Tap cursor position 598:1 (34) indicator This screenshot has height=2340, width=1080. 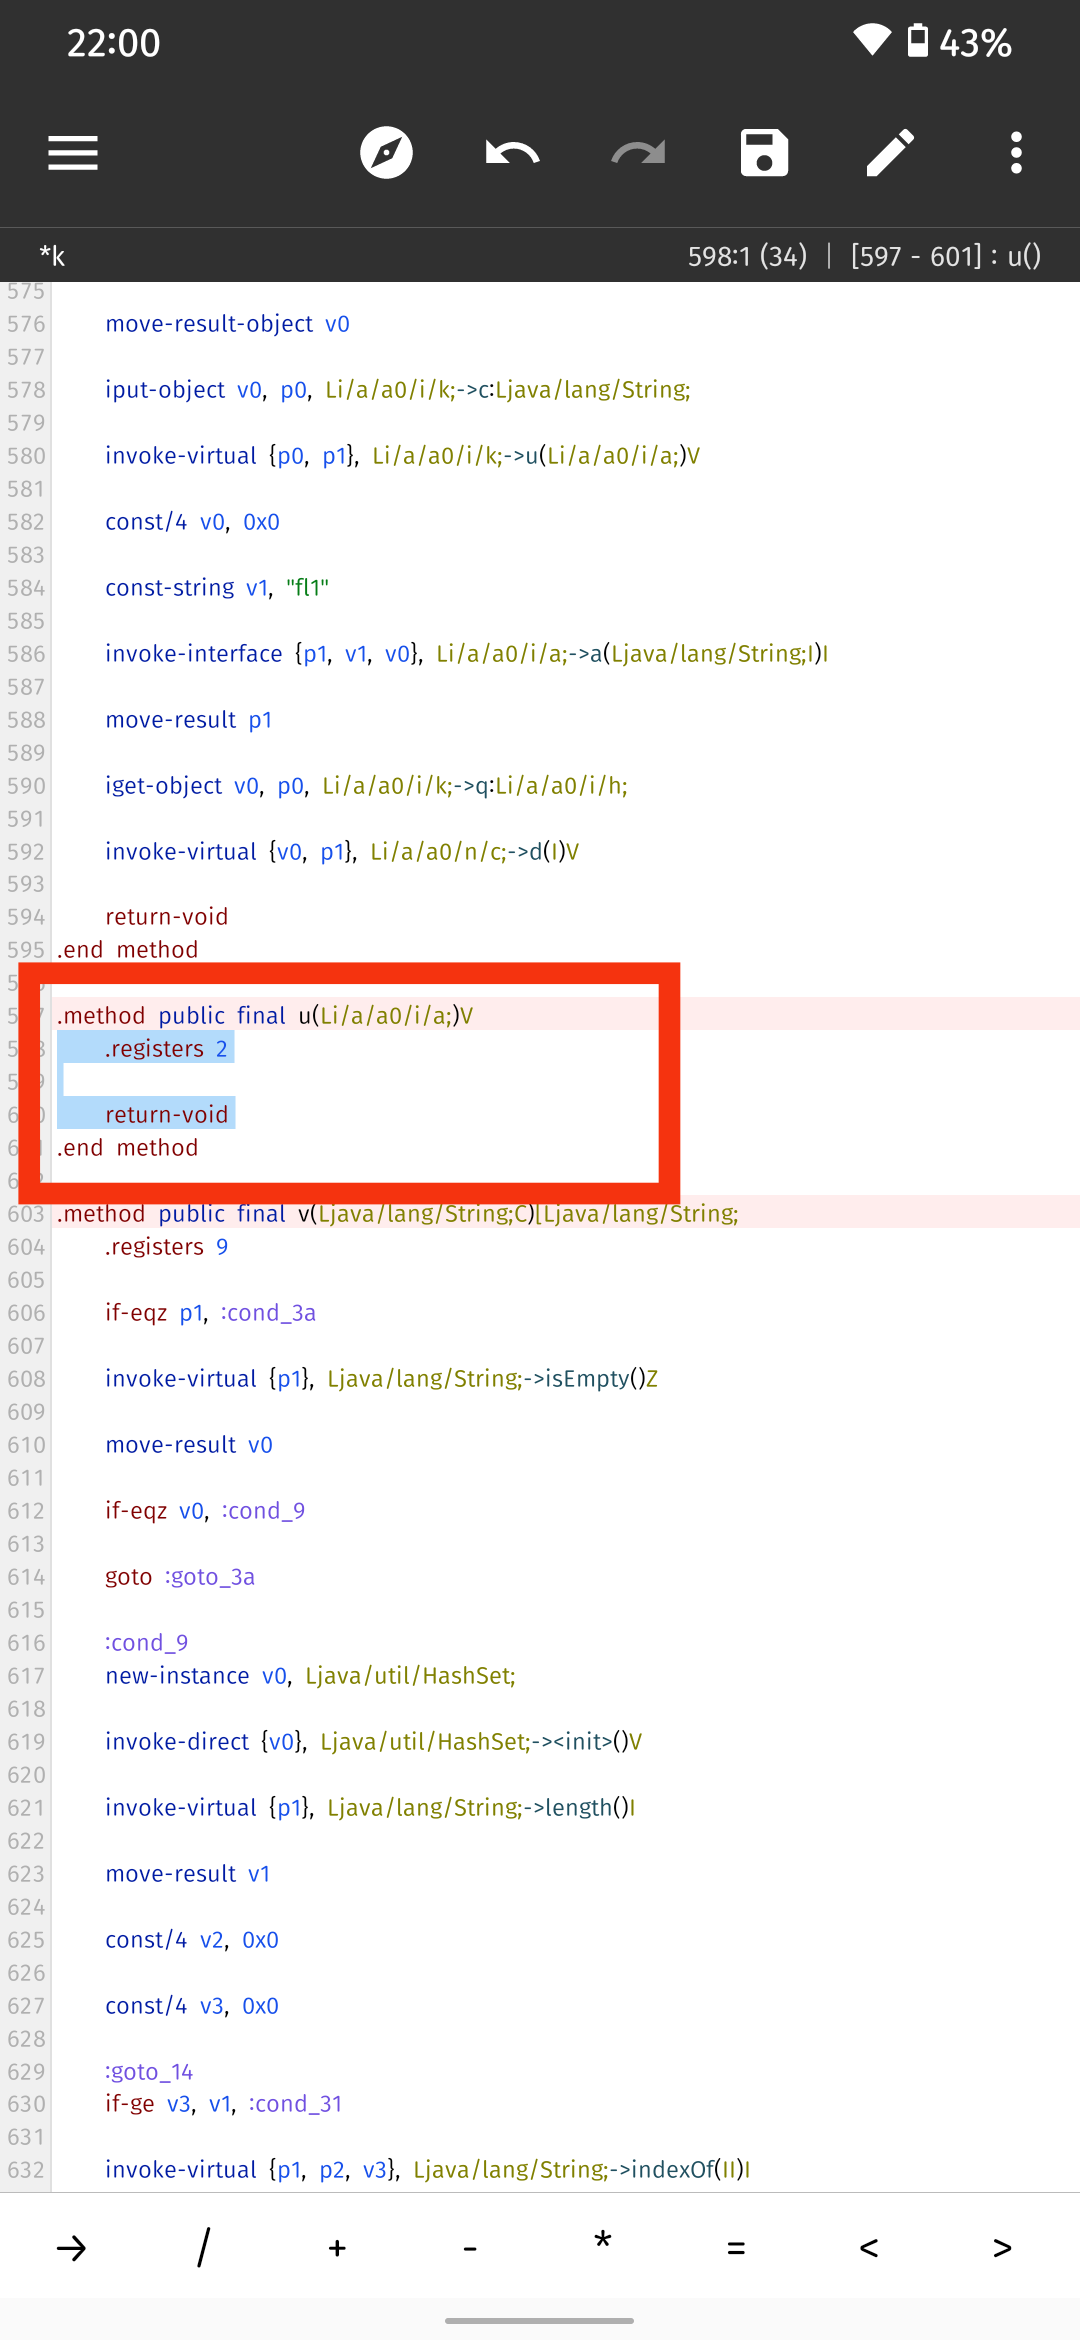tap(747, 256)
